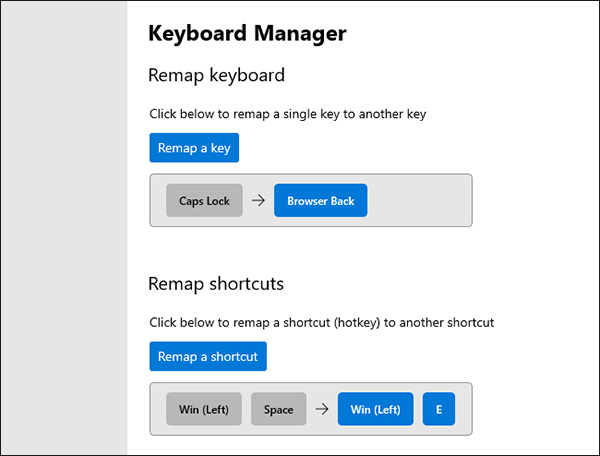
Task: Click arrow after the Space key chip
Action: pyautogui.click(x=322, y=409)
